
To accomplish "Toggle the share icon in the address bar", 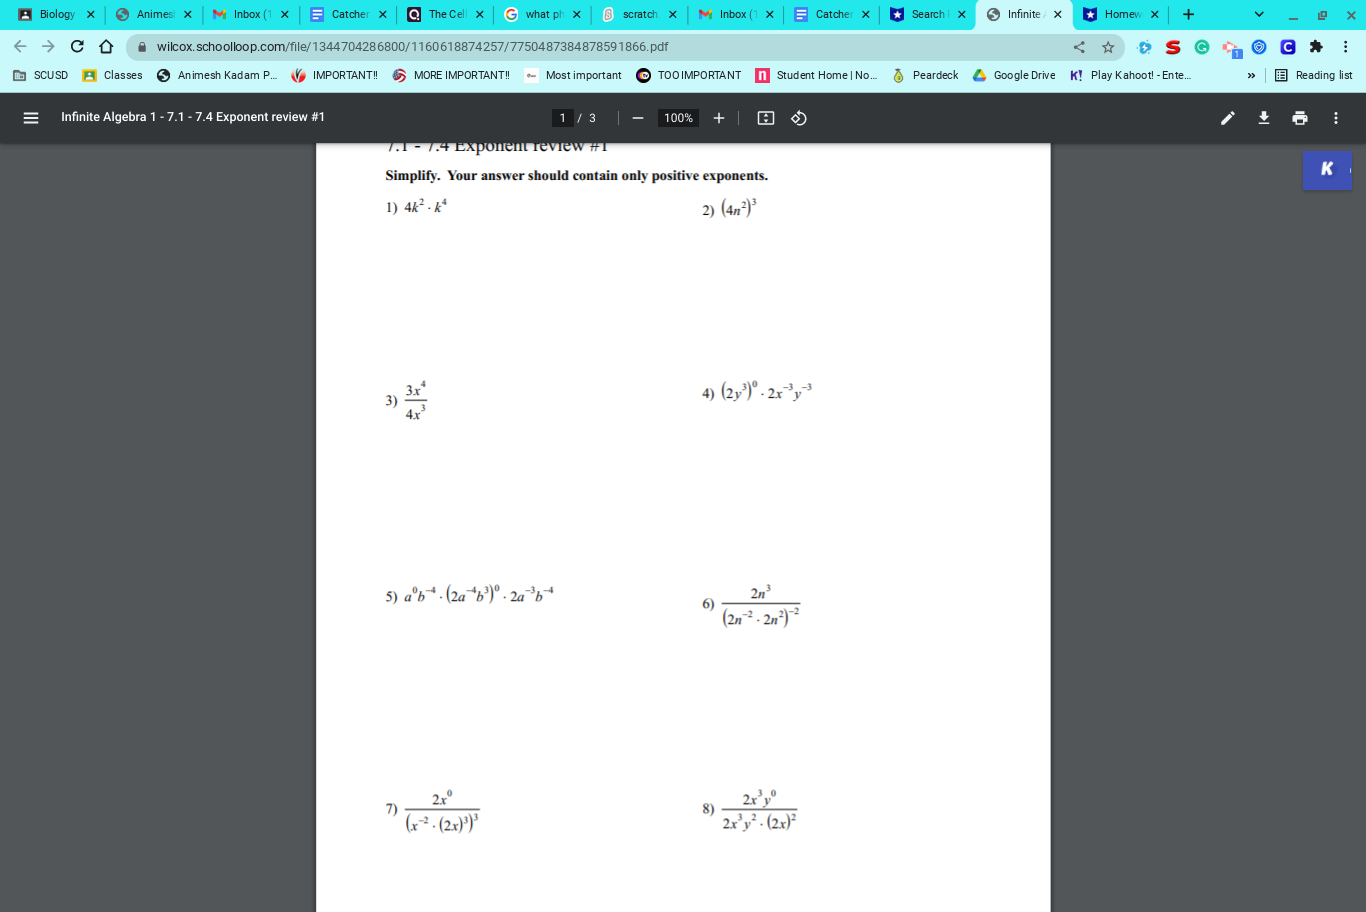I will click(x=1077, y=46).
